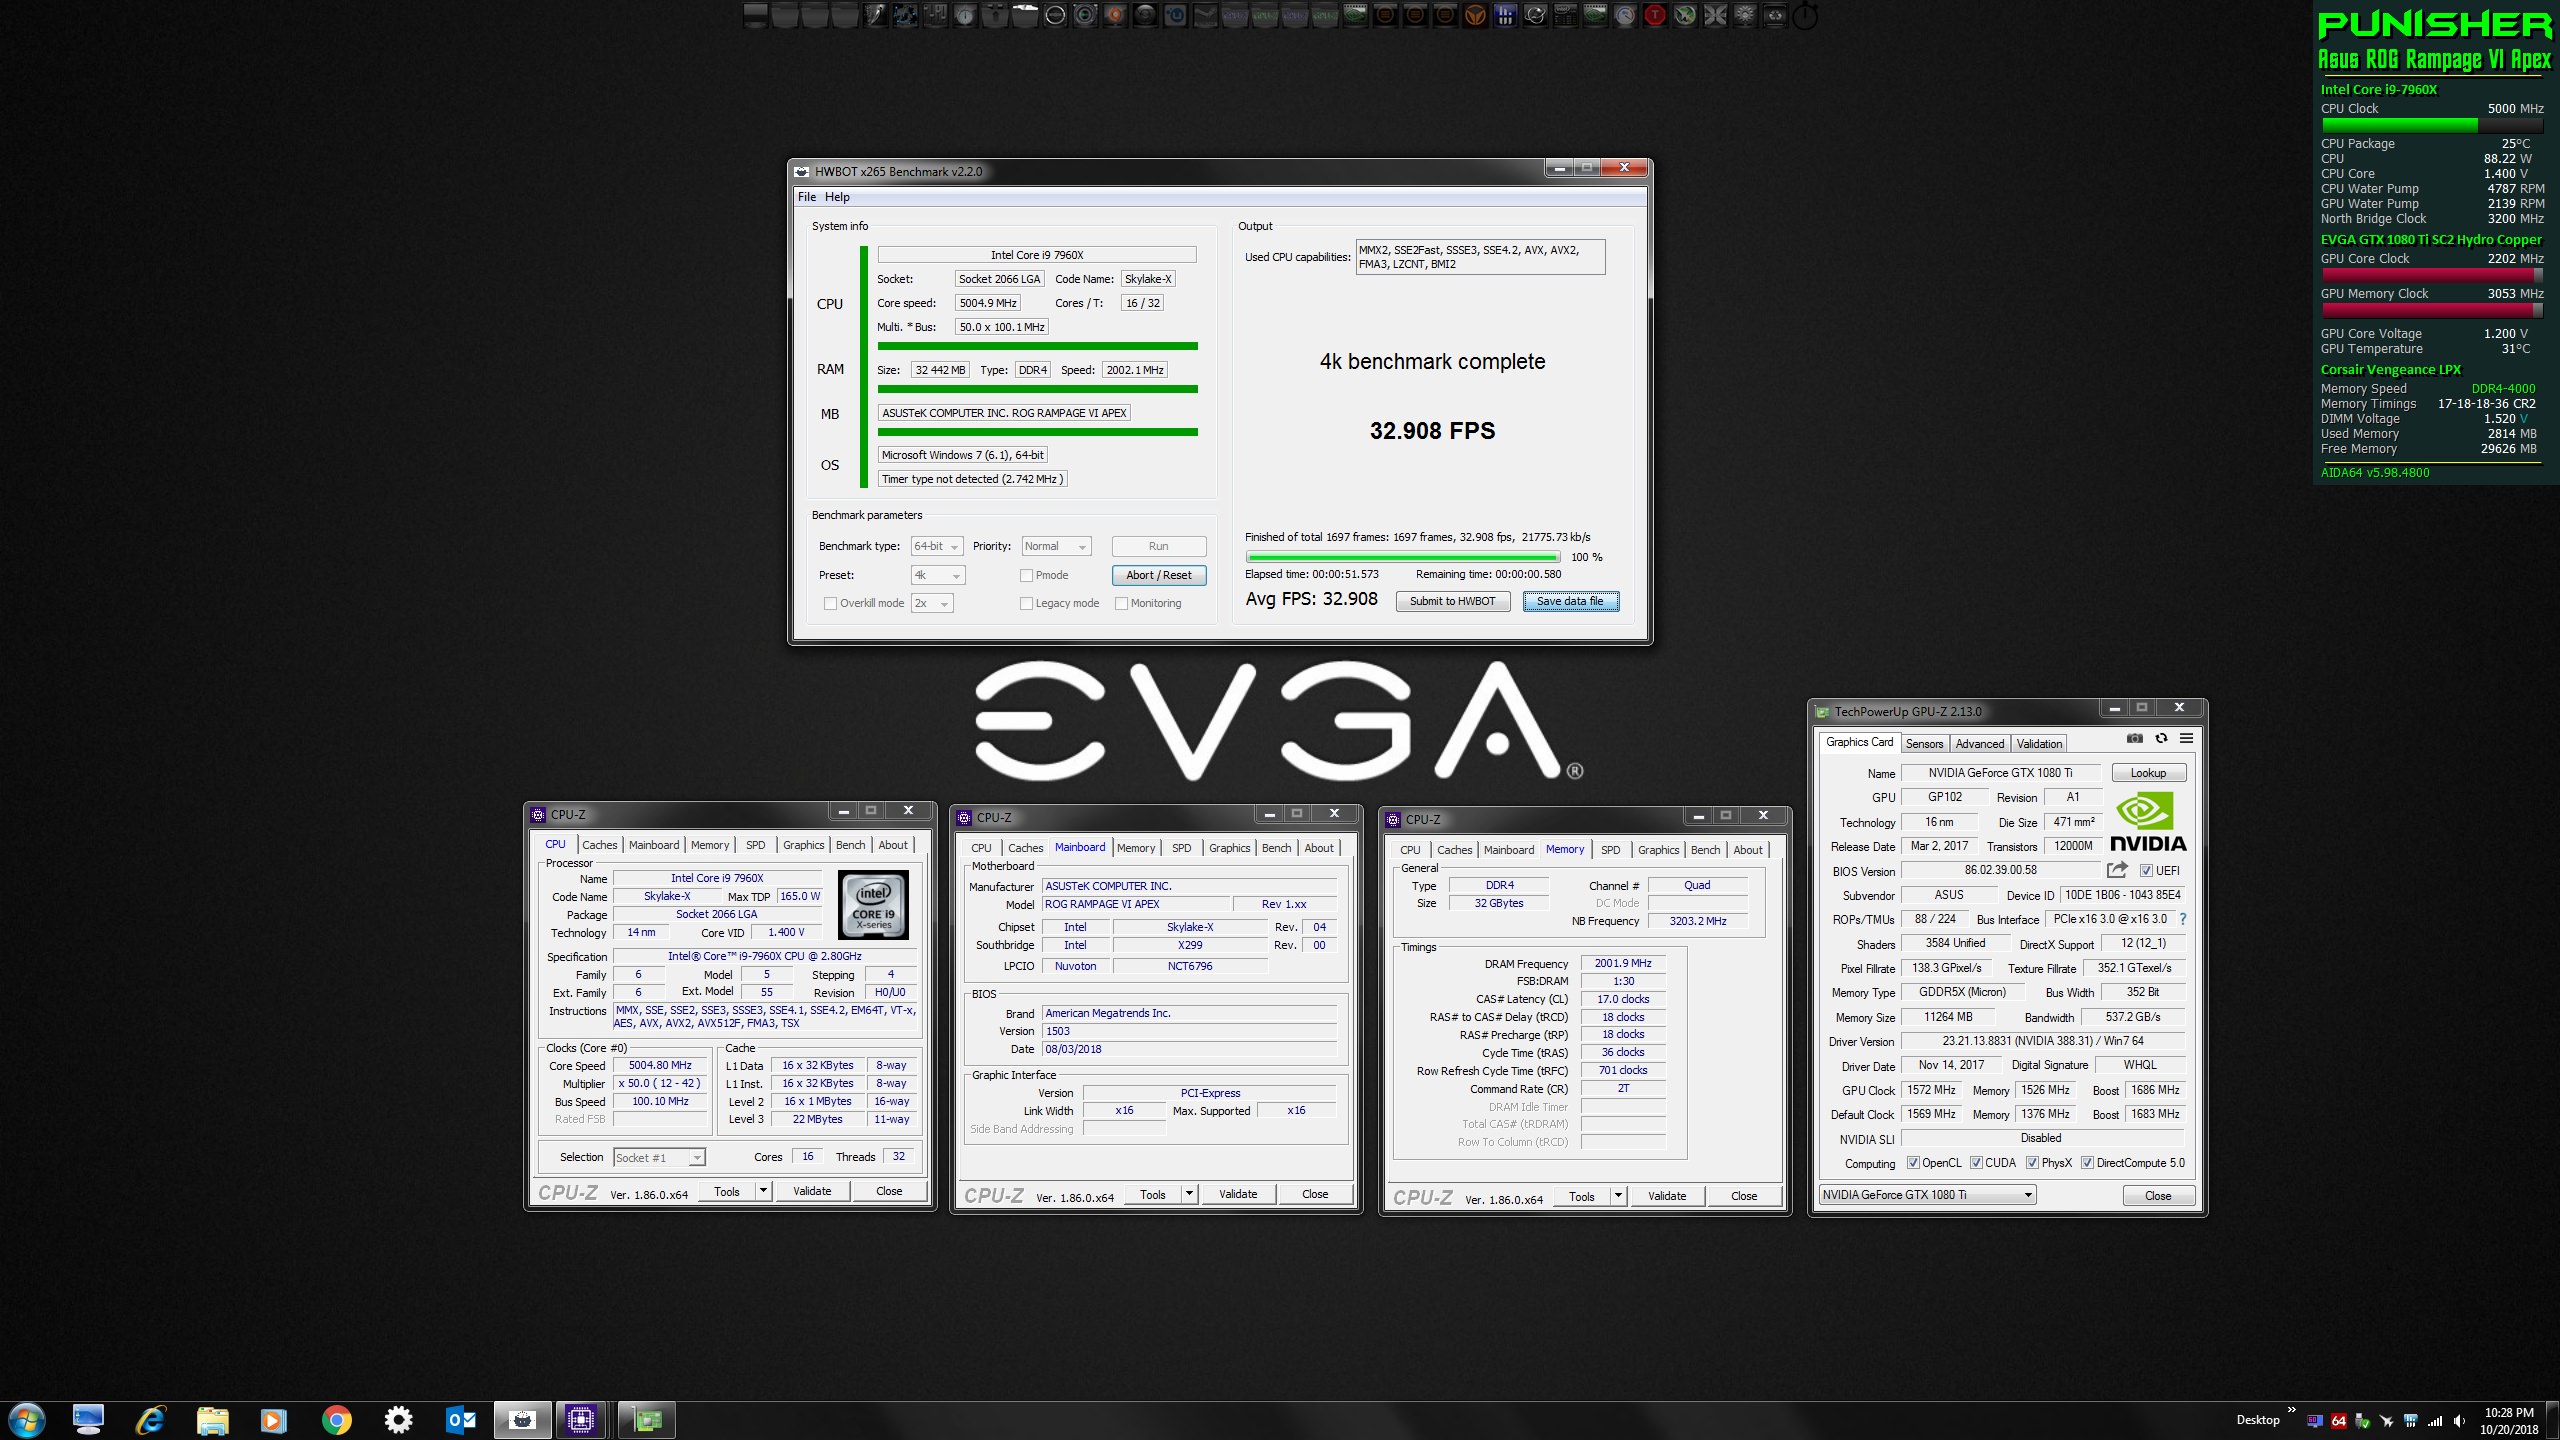Switch to GPU-Z green card taskbar icon
This screenshot has height=1440, width=2560.
[647, 1420]
